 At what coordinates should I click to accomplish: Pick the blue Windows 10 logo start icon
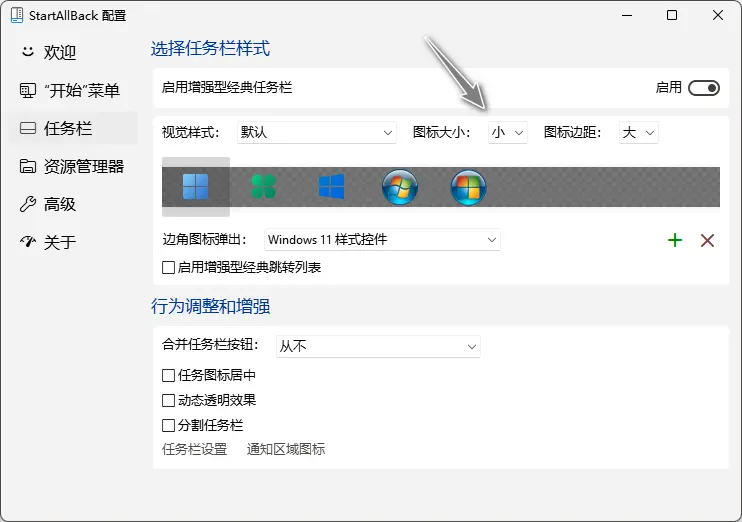pos(331,186)
